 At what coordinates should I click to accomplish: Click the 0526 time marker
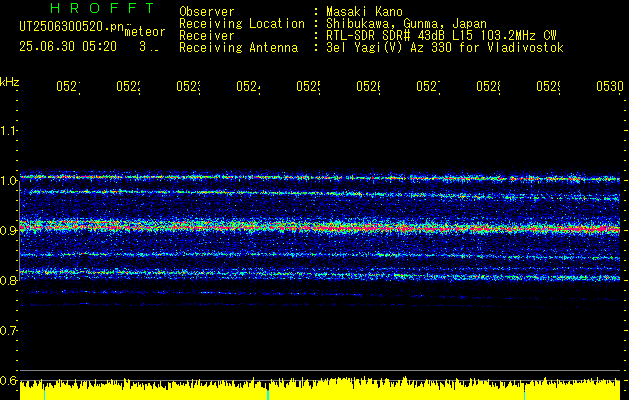(369, 86)
